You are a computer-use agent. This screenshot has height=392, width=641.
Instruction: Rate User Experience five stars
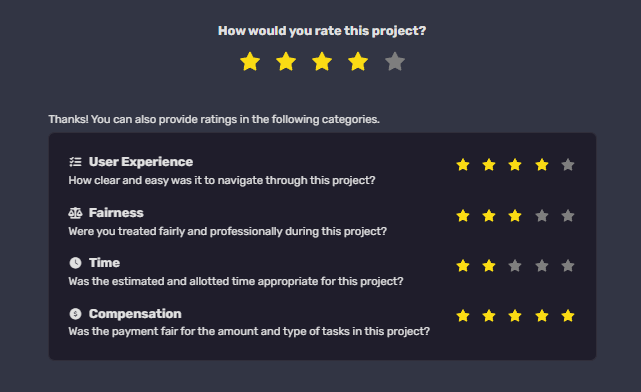pyautogui.click(x=568, y=165)
